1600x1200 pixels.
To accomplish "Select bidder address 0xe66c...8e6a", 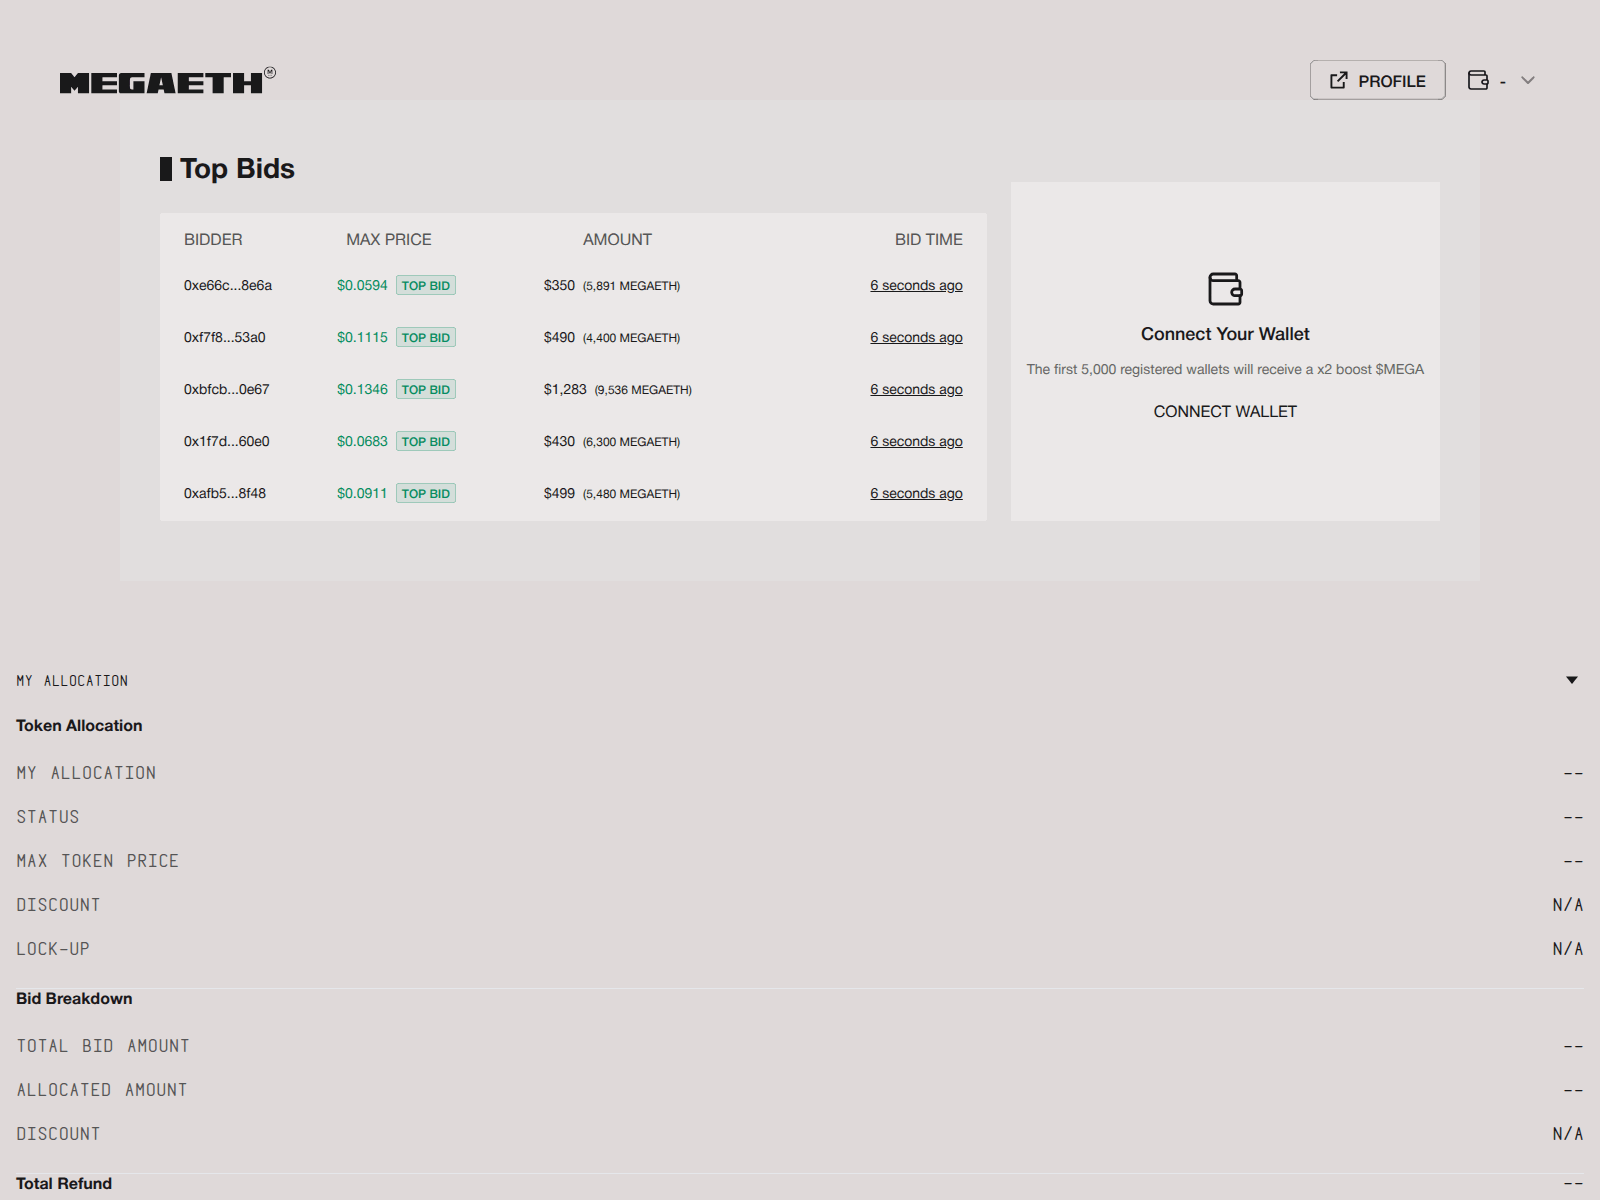I will pyautogui.click(x=228, y=285).
